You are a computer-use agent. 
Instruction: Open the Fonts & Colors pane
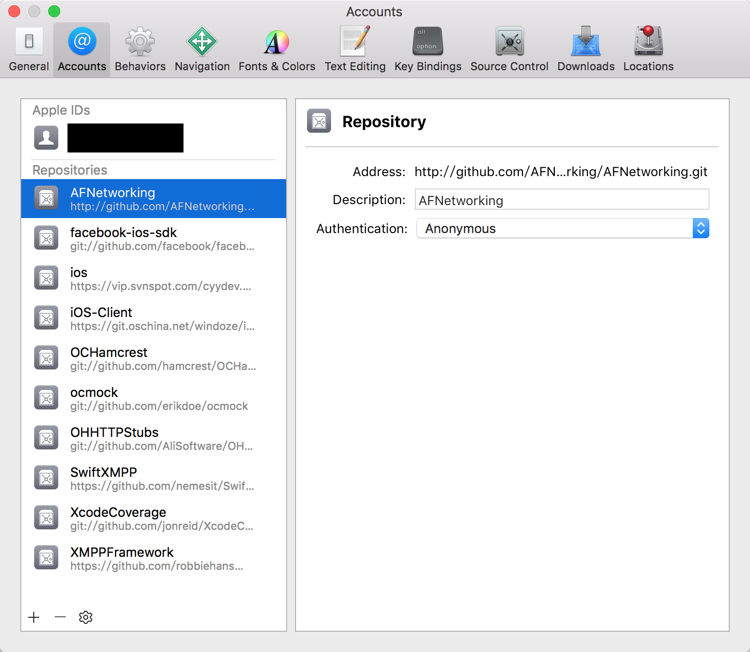[x=277, y=50]
